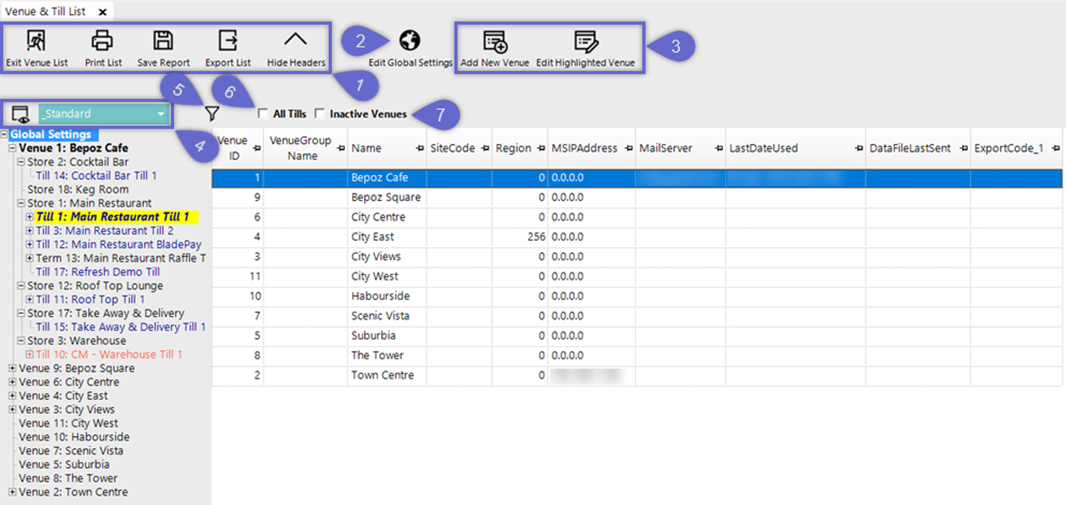The image size is (1066, 505).
Task: Open Edit Global Settings globe icon
Action: coord(409,41)
